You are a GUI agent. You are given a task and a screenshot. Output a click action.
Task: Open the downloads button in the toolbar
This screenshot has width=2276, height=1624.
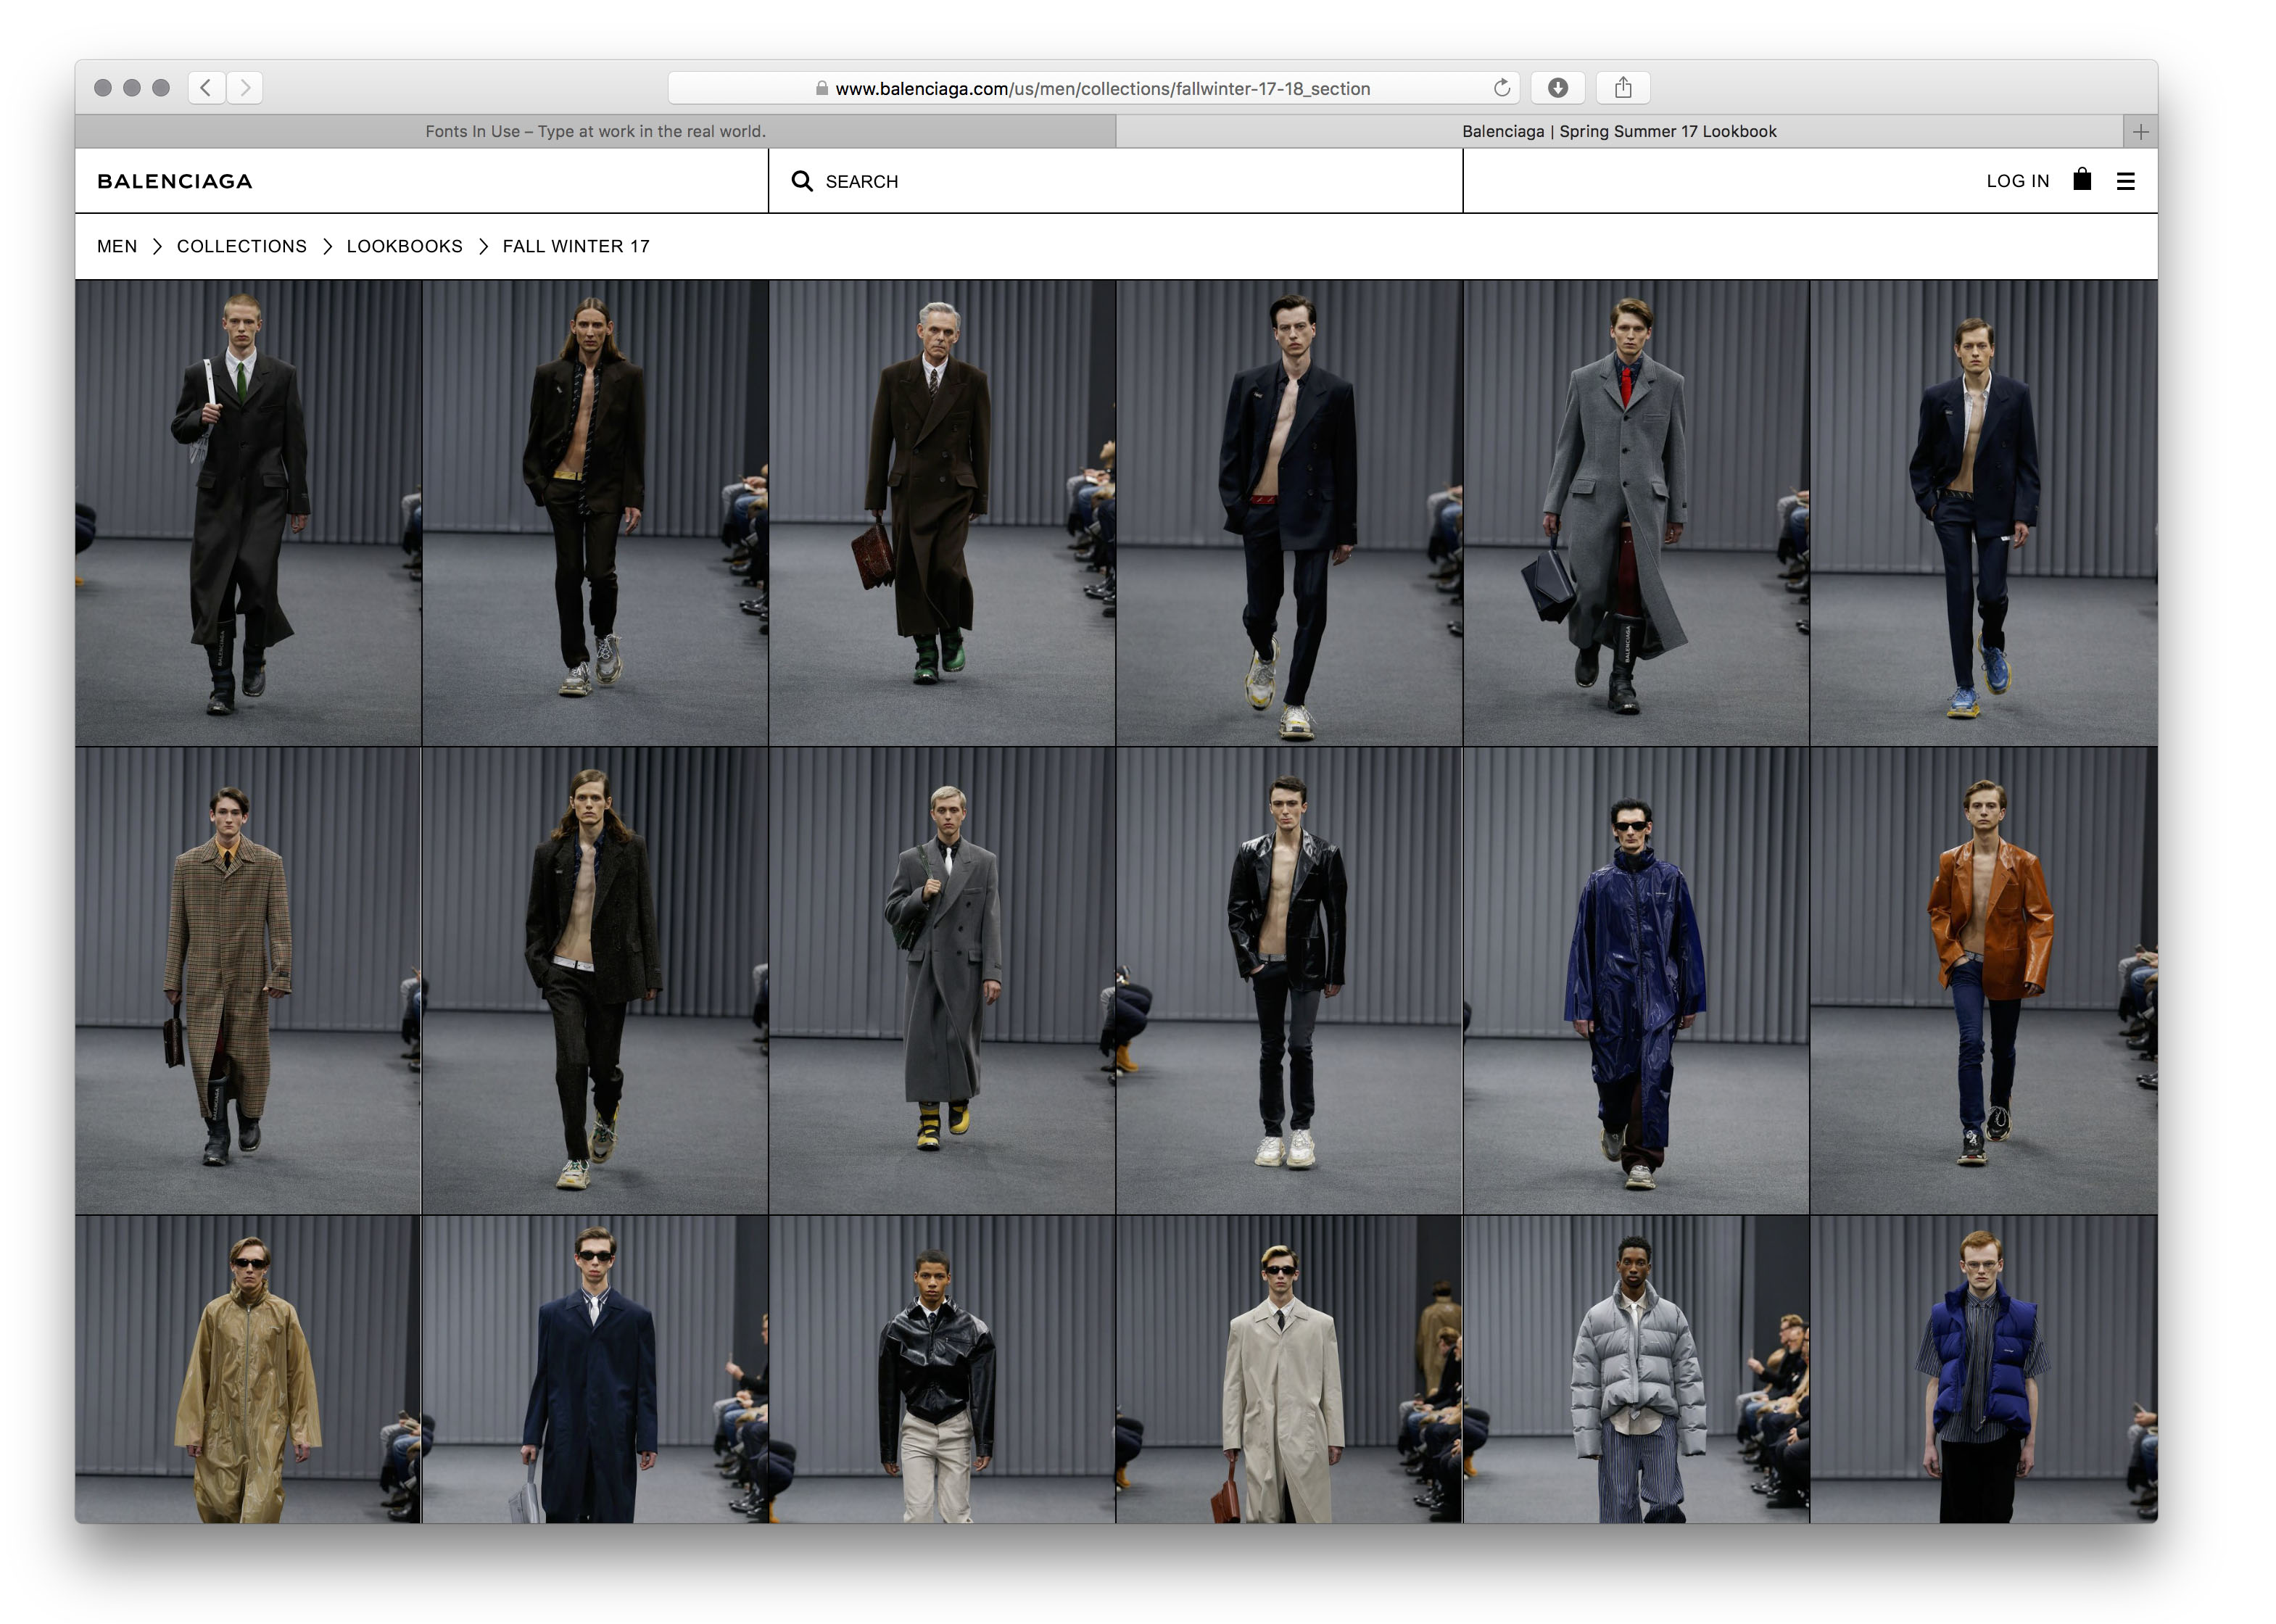pos(1557,88)
